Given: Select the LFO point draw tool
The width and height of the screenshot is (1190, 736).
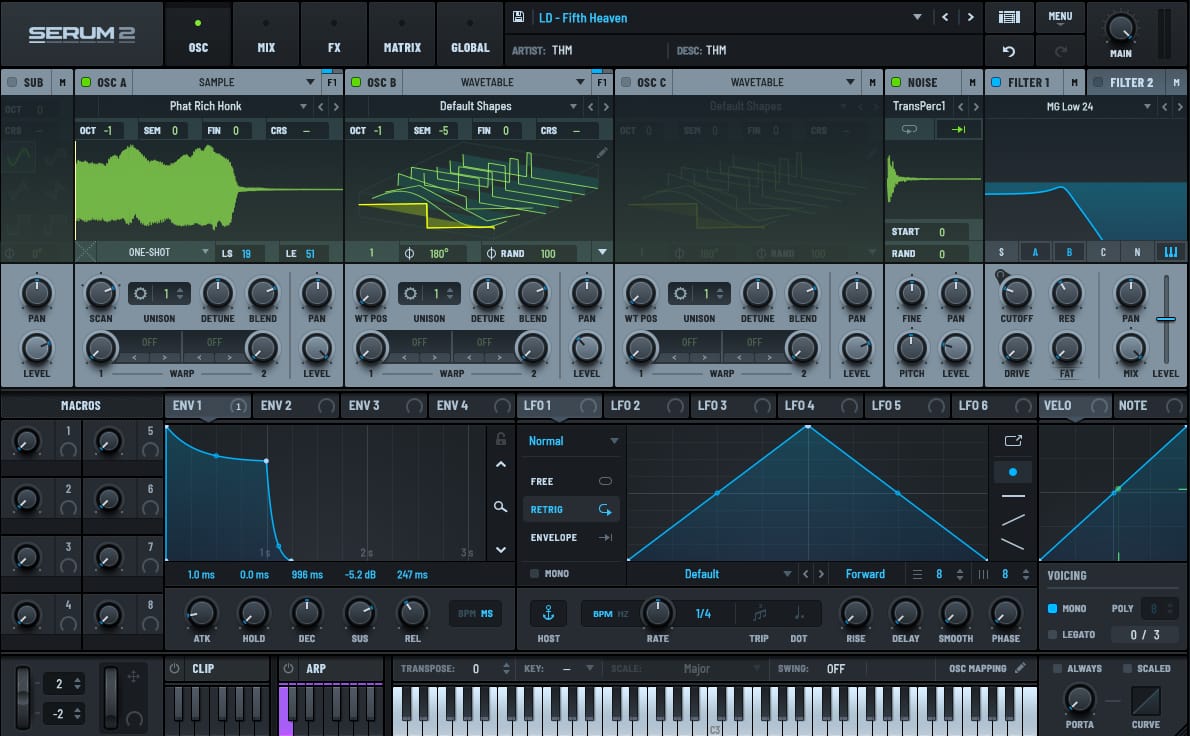Looking at the screenshot, I should (x=1012, y=472).
